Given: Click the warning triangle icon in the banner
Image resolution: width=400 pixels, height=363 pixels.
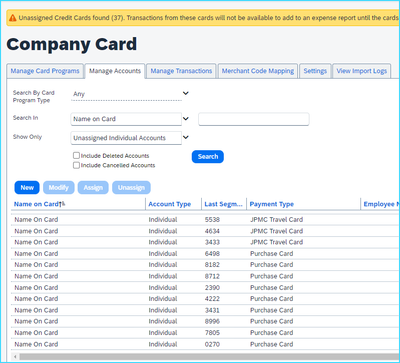Looking at the screenshot, I should click(x=13, y=18).
